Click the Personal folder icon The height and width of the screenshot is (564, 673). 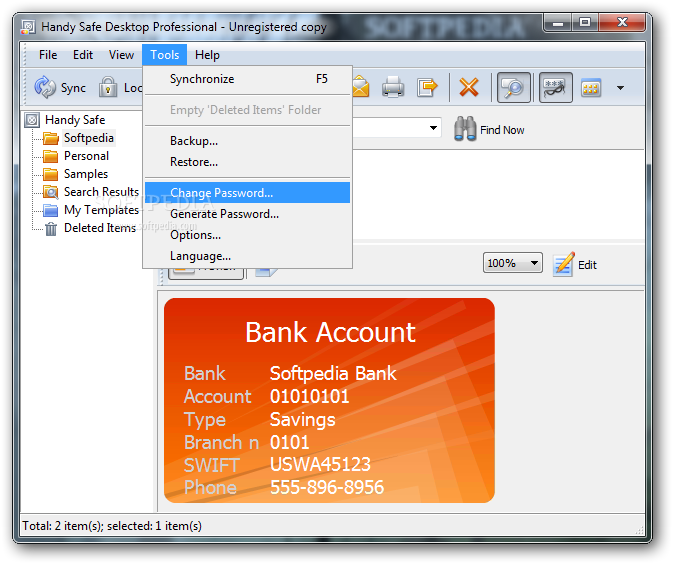tap(51, 156)
